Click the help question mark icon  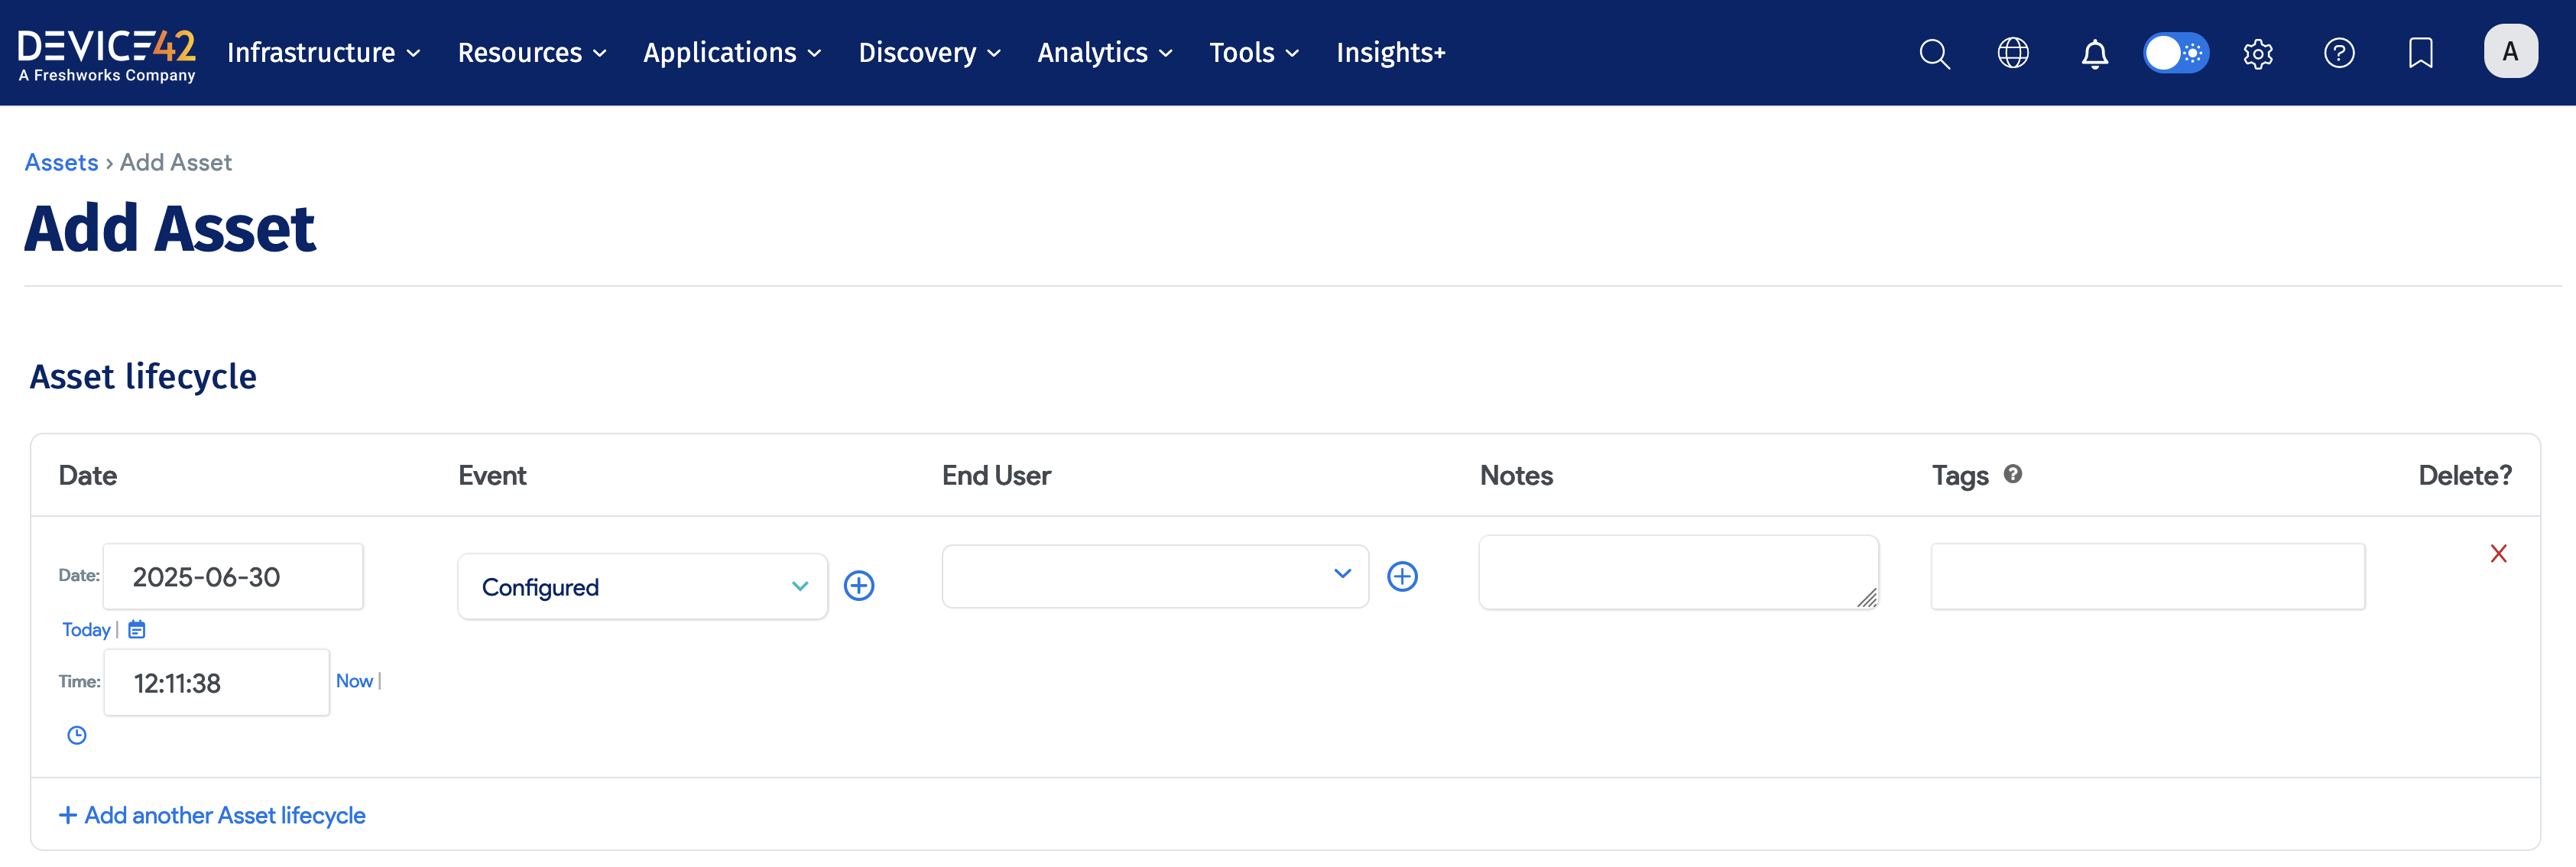2339,53
